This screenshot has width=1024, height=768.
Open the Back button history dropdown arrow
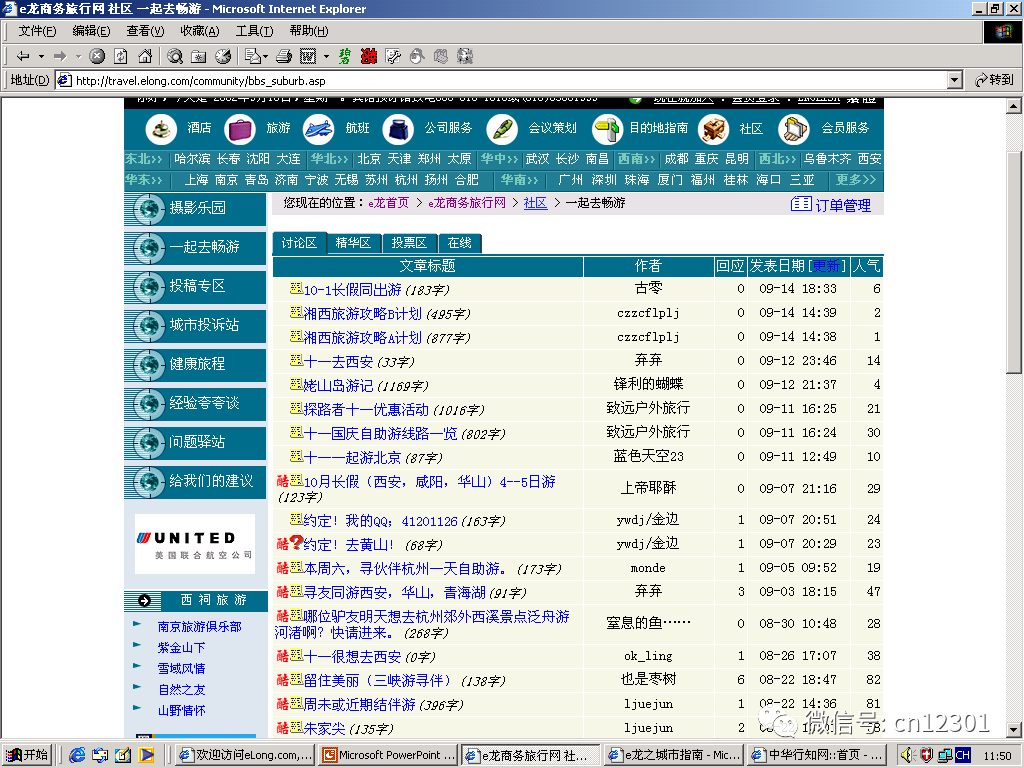(x=41, y=57)
